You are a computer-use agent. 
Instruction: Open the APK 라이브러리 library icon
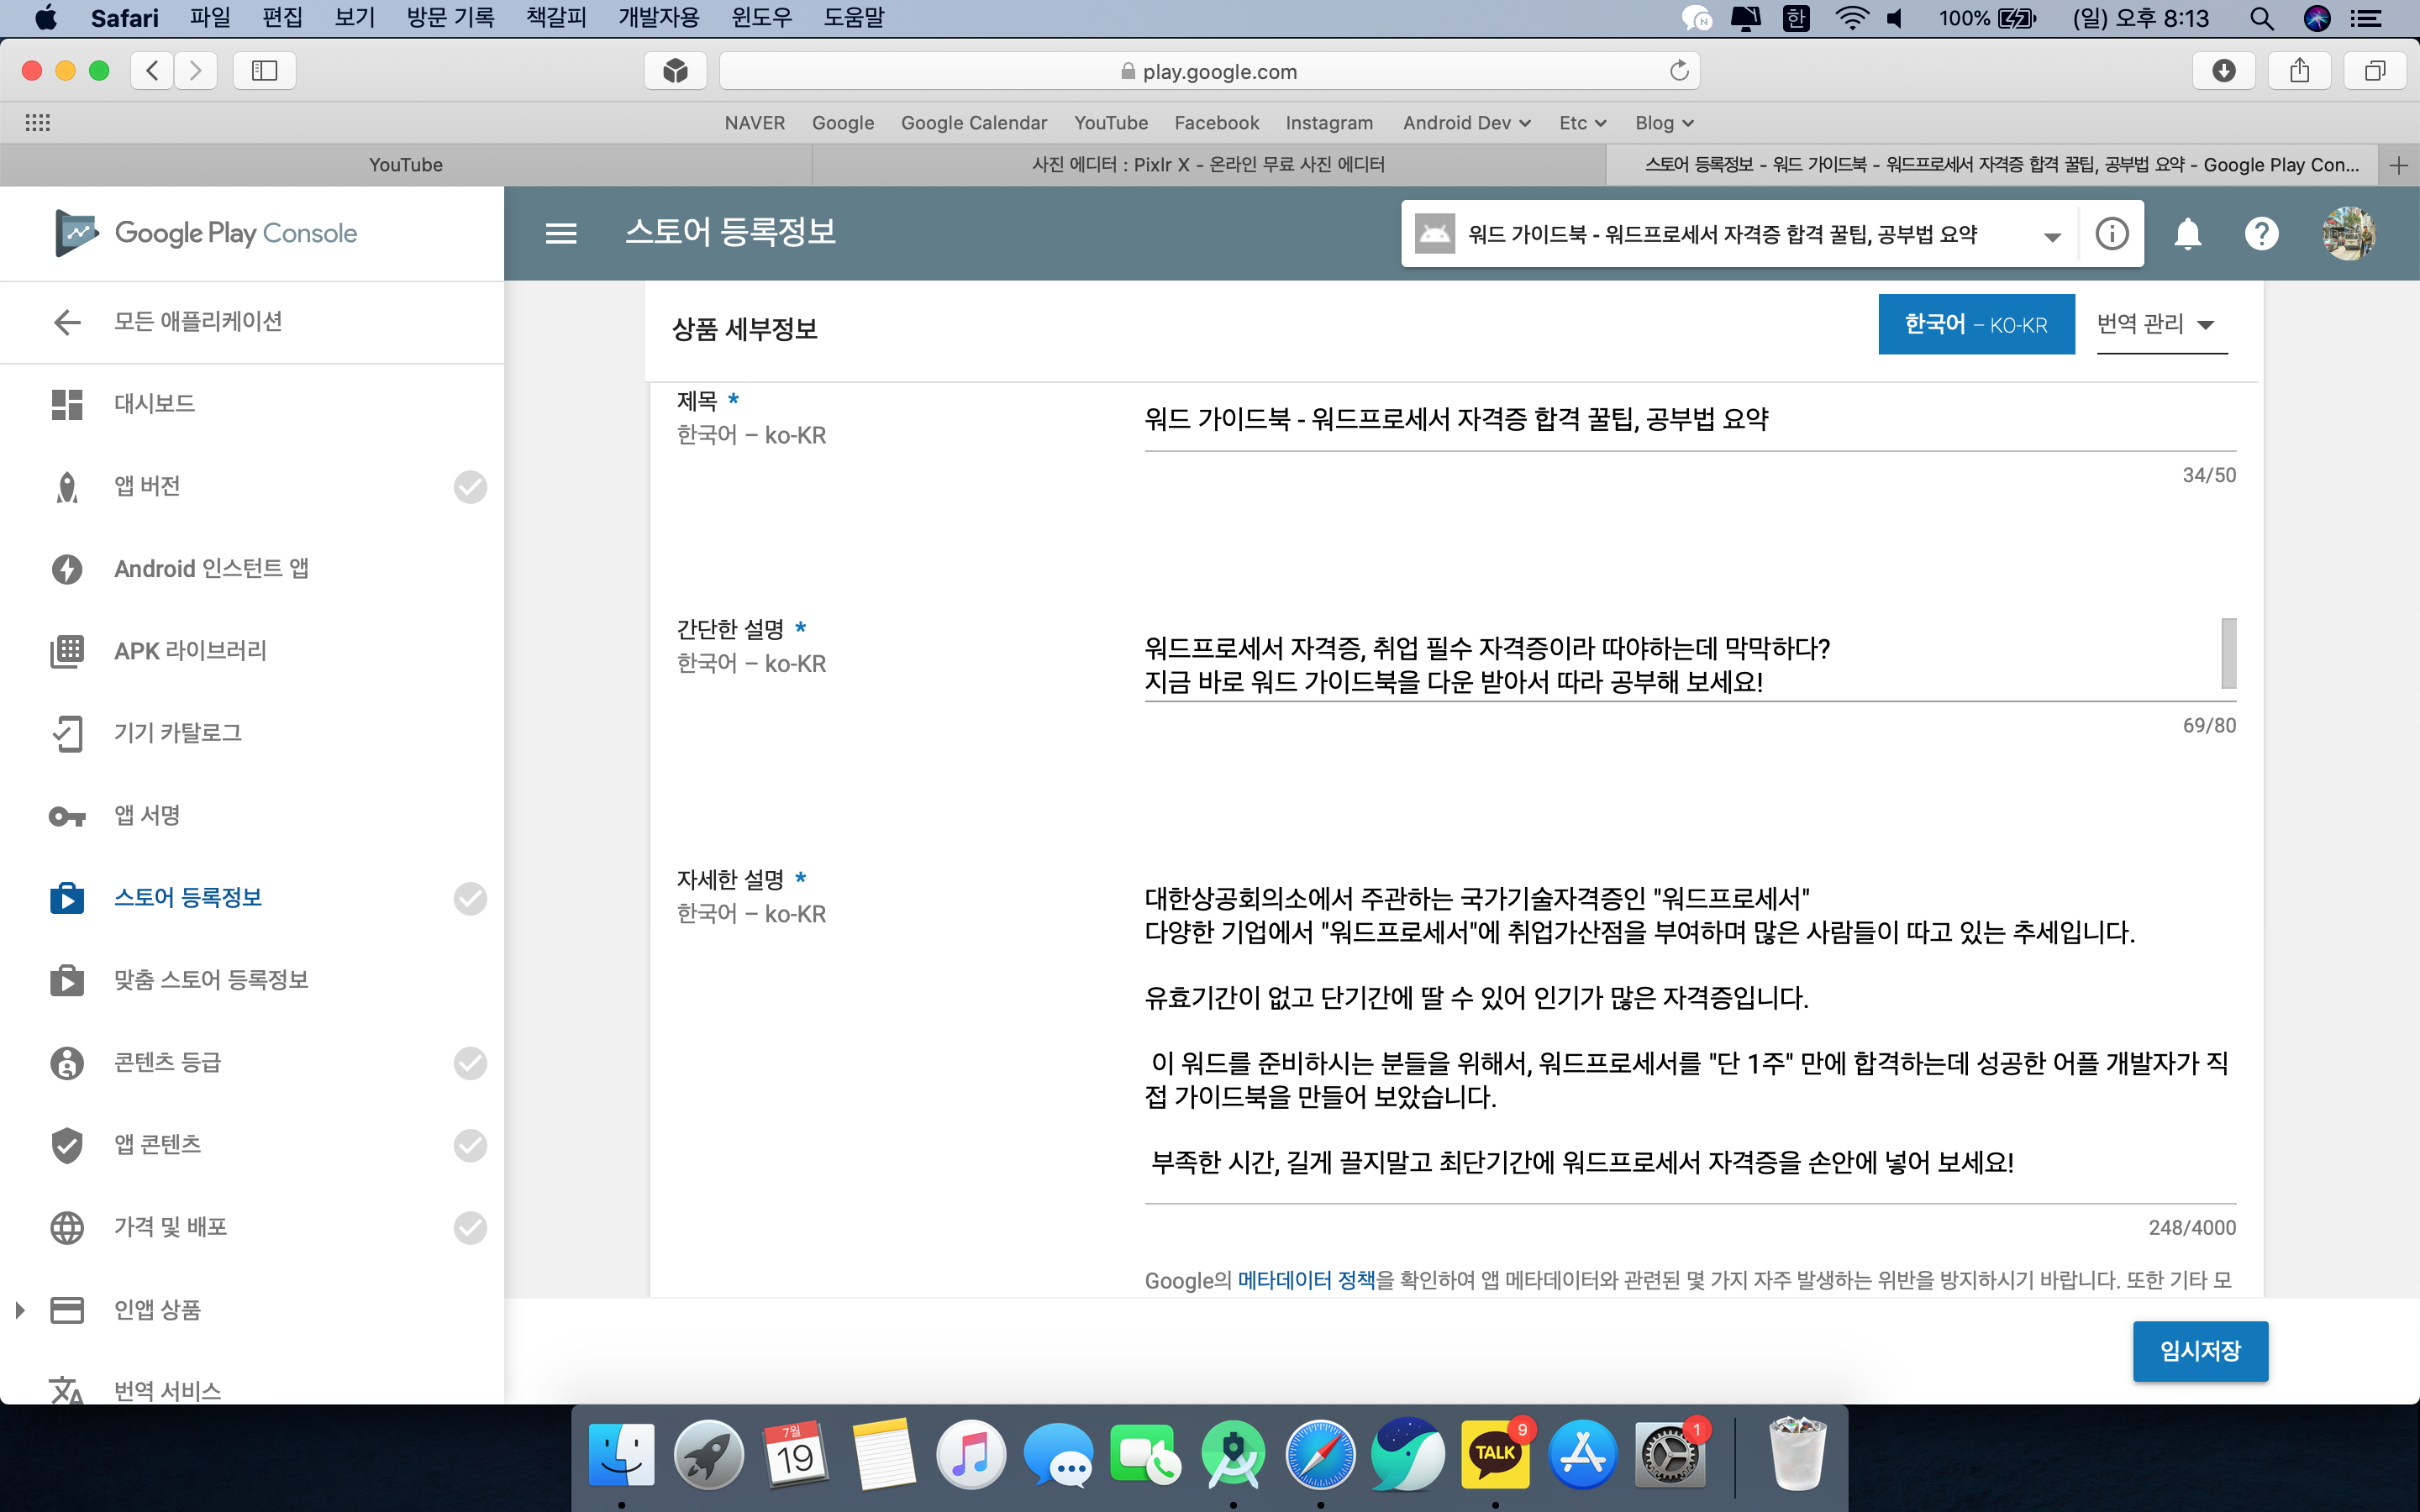[x=67, y=651]
